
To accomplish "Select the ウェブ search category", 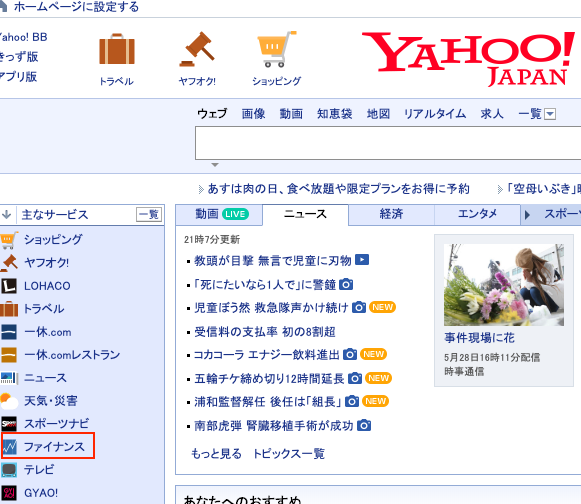I will pyautogui.click(x=212, y=113).
